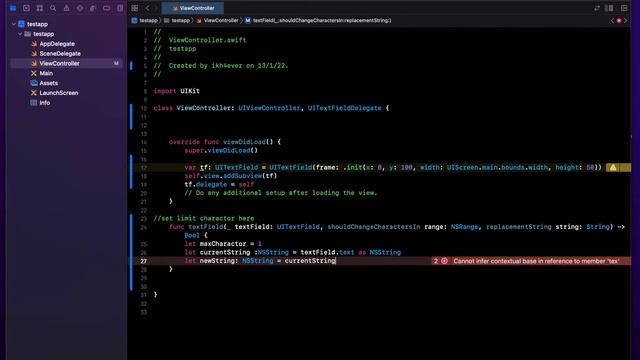Image resolution: width=640 pixels, height=360 pixels.
Task: Open Info plist file
Action: (x=44, y=103)
